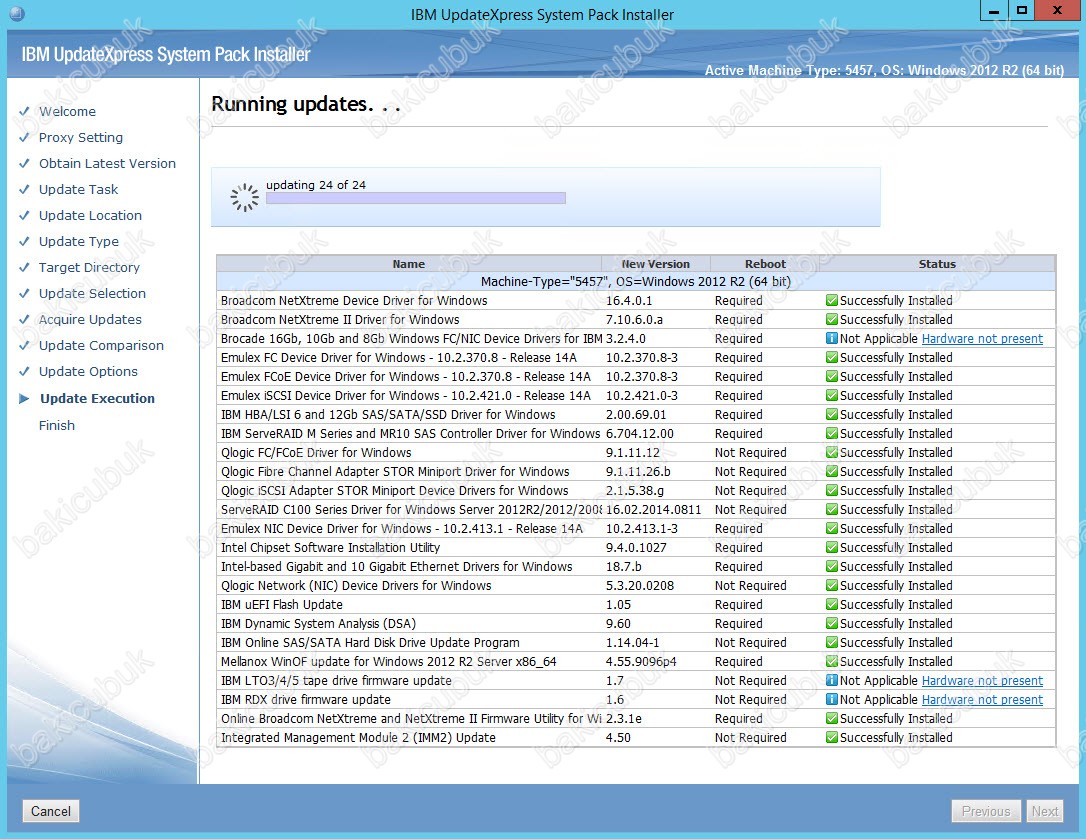Click the success icon for IBM Dynamic System Analysis
1086x839 pixels.
(831, 624)
